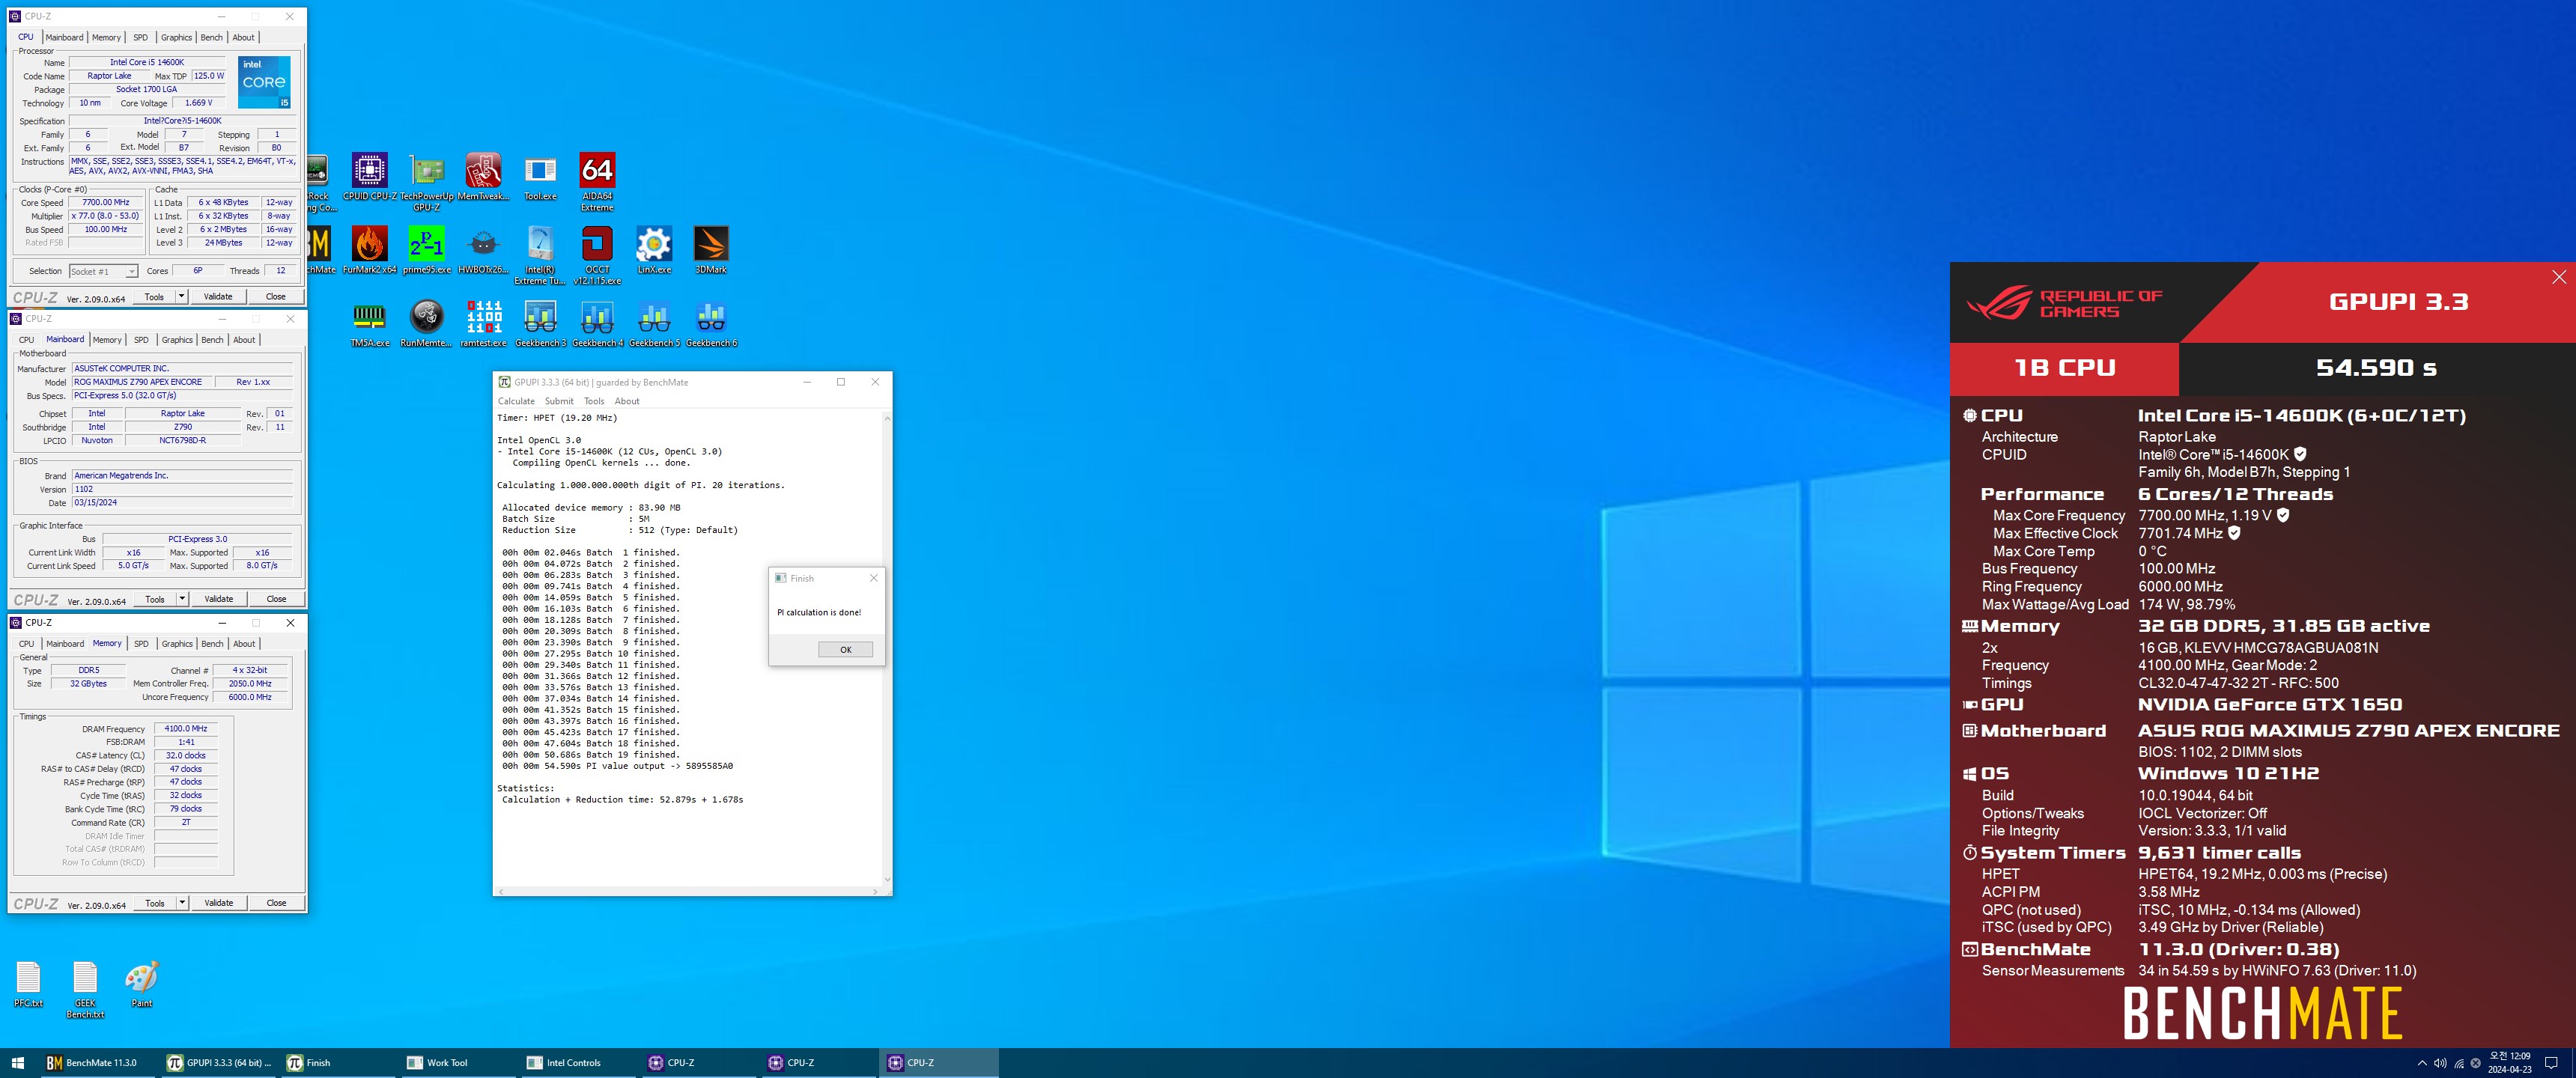The height and width of the screenshot is (1078, 2576).
Task: Select prime95.exe desktop icon
Action: pos(427,250)
